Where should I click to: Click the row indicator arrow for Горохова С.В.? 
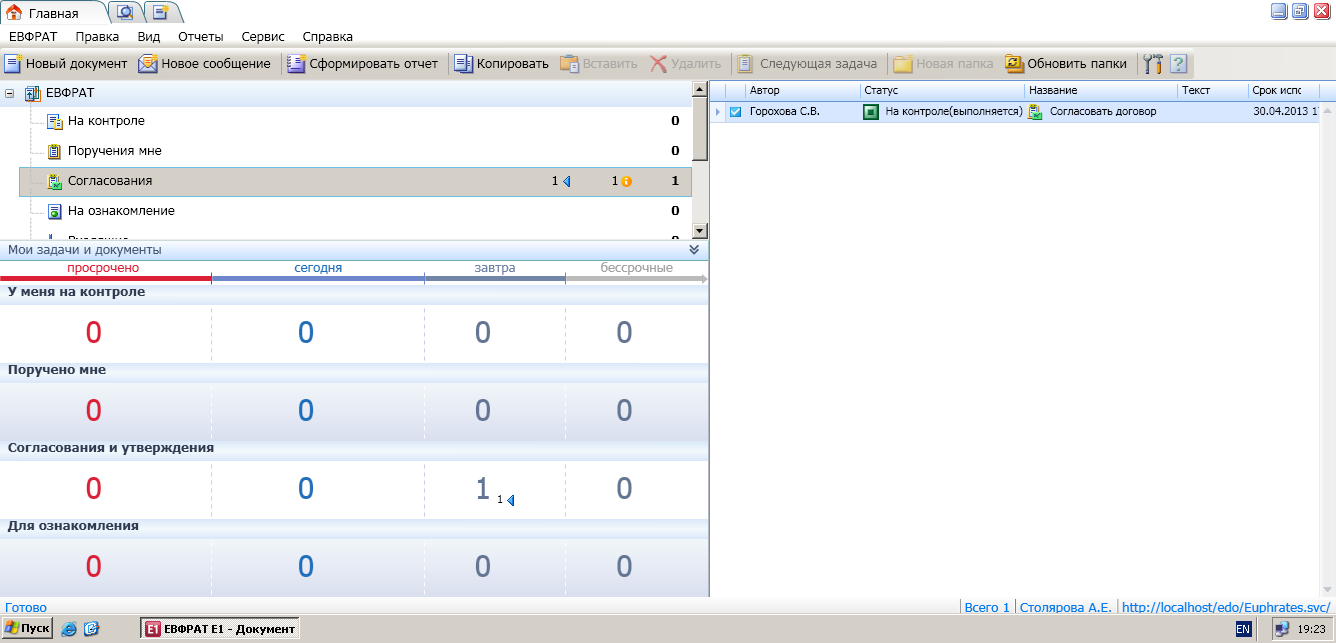(717, 112)
